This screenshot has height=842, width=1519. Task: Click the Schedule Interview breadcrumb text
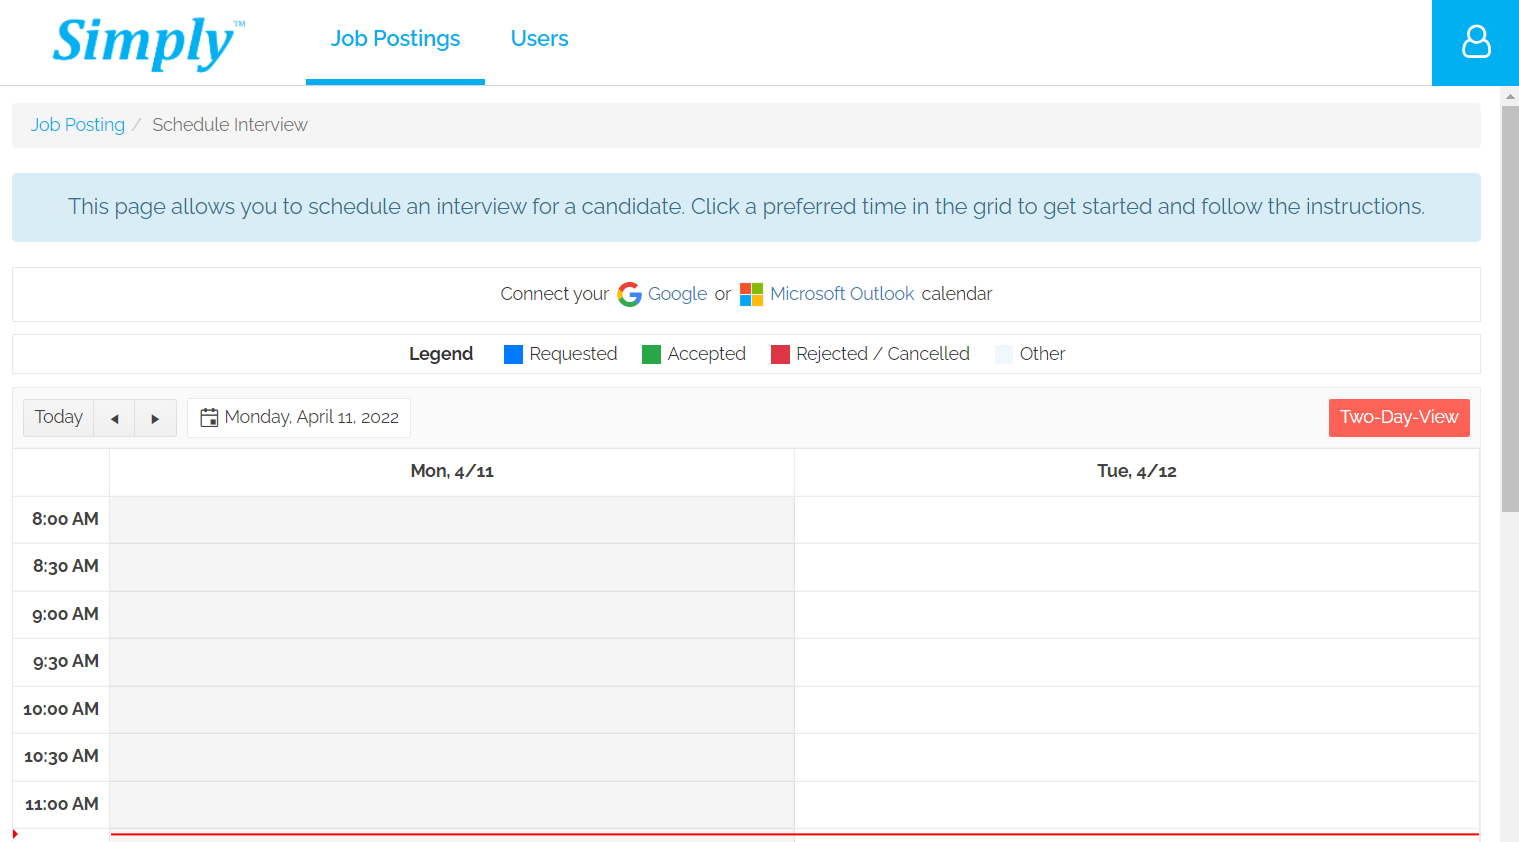(230, 125)
